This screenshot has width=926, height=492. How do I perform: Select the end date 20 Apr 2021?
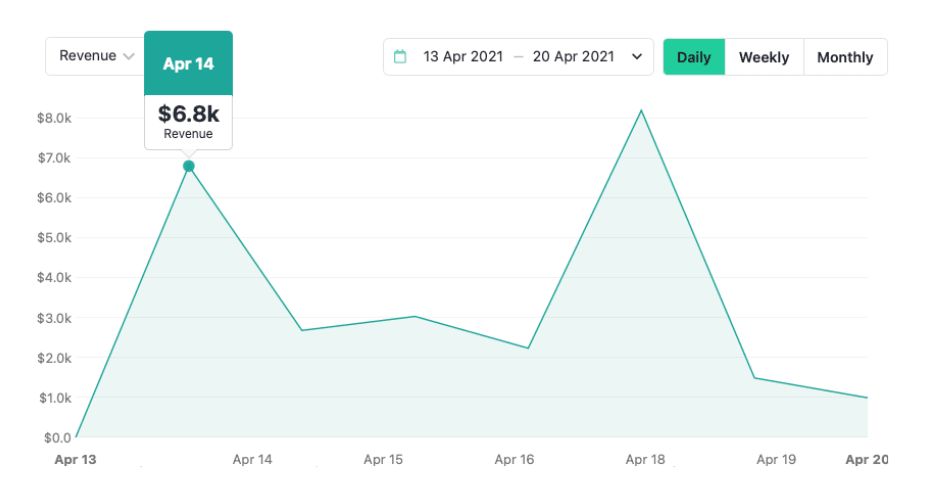click(573, 57)
